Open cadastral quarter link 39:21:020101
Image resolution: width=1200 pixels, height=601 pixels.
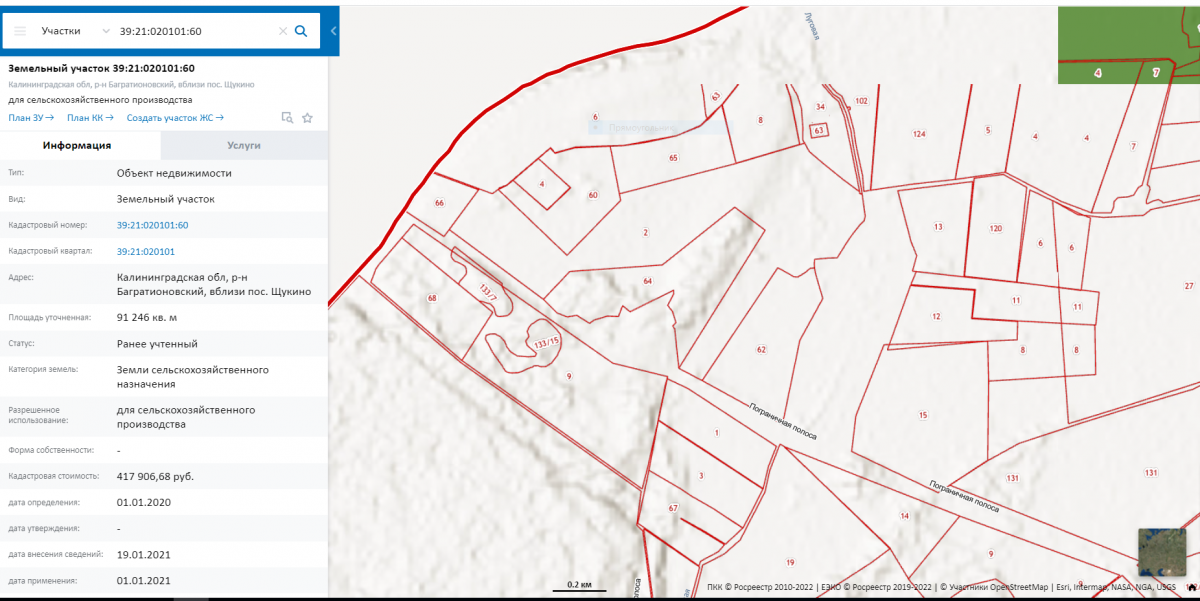[x=145, y=252]
